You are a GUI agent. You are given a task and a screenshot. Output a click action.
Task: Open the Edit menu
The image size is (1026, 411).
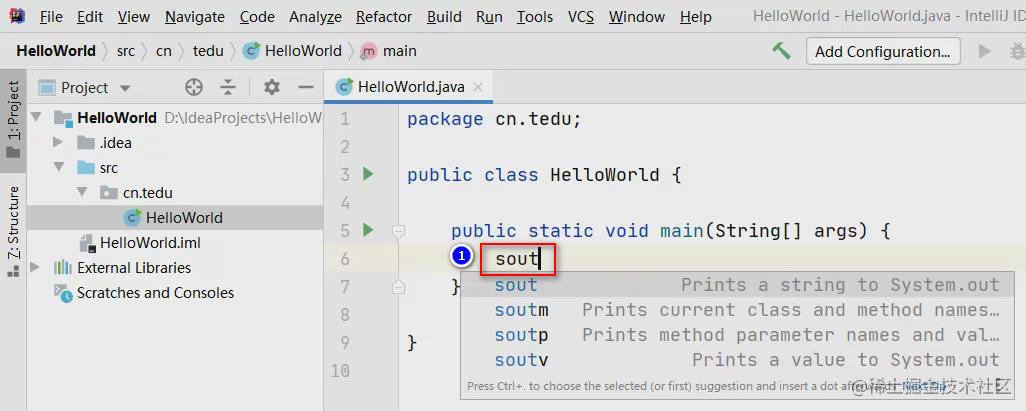(x=90, y=16)
